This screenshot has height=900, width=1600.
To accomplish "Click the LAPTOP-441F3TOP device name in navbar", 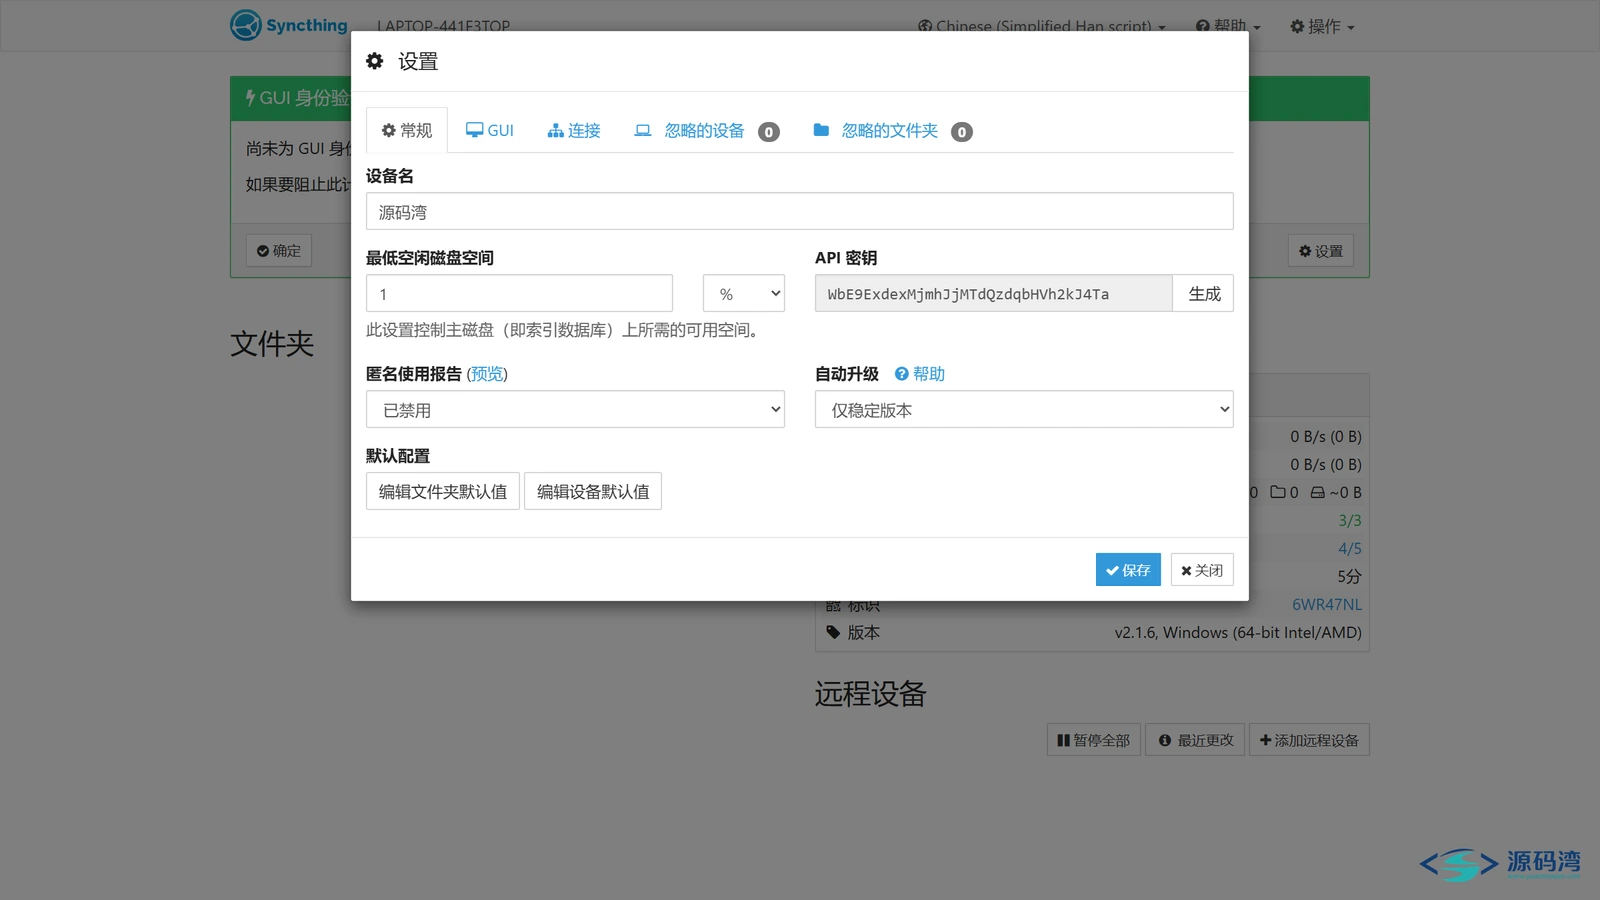I will point(443,26).
